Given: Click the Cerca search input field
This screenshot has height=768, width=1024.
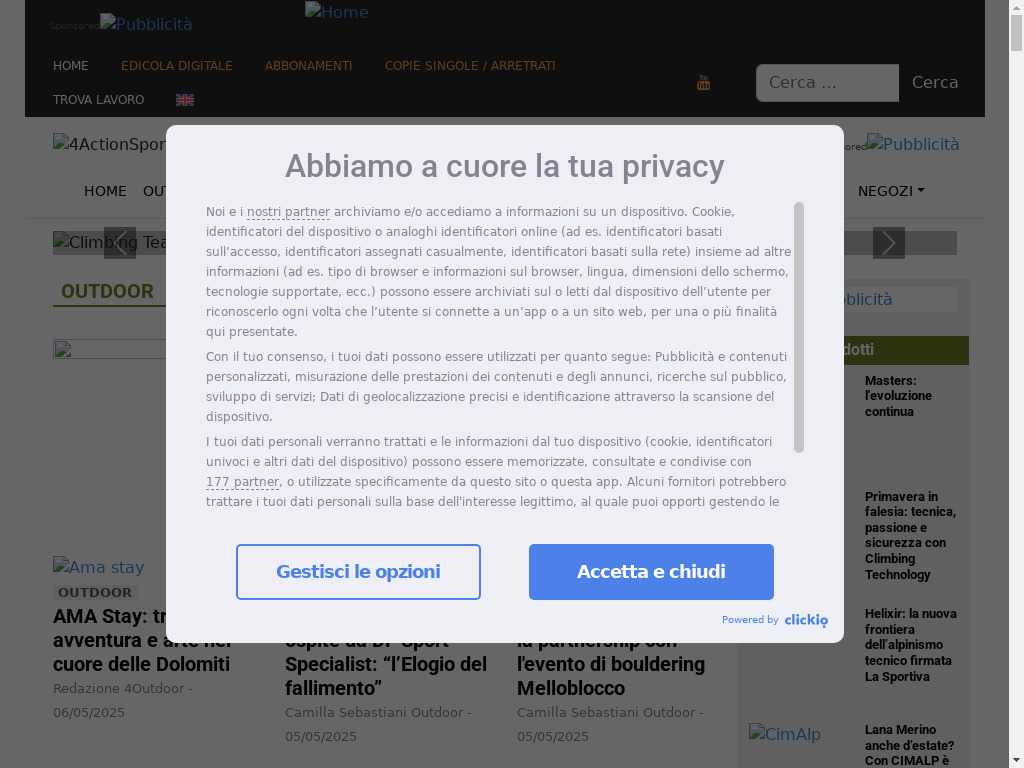Looking at the screenshot, I should pos(827,83).
